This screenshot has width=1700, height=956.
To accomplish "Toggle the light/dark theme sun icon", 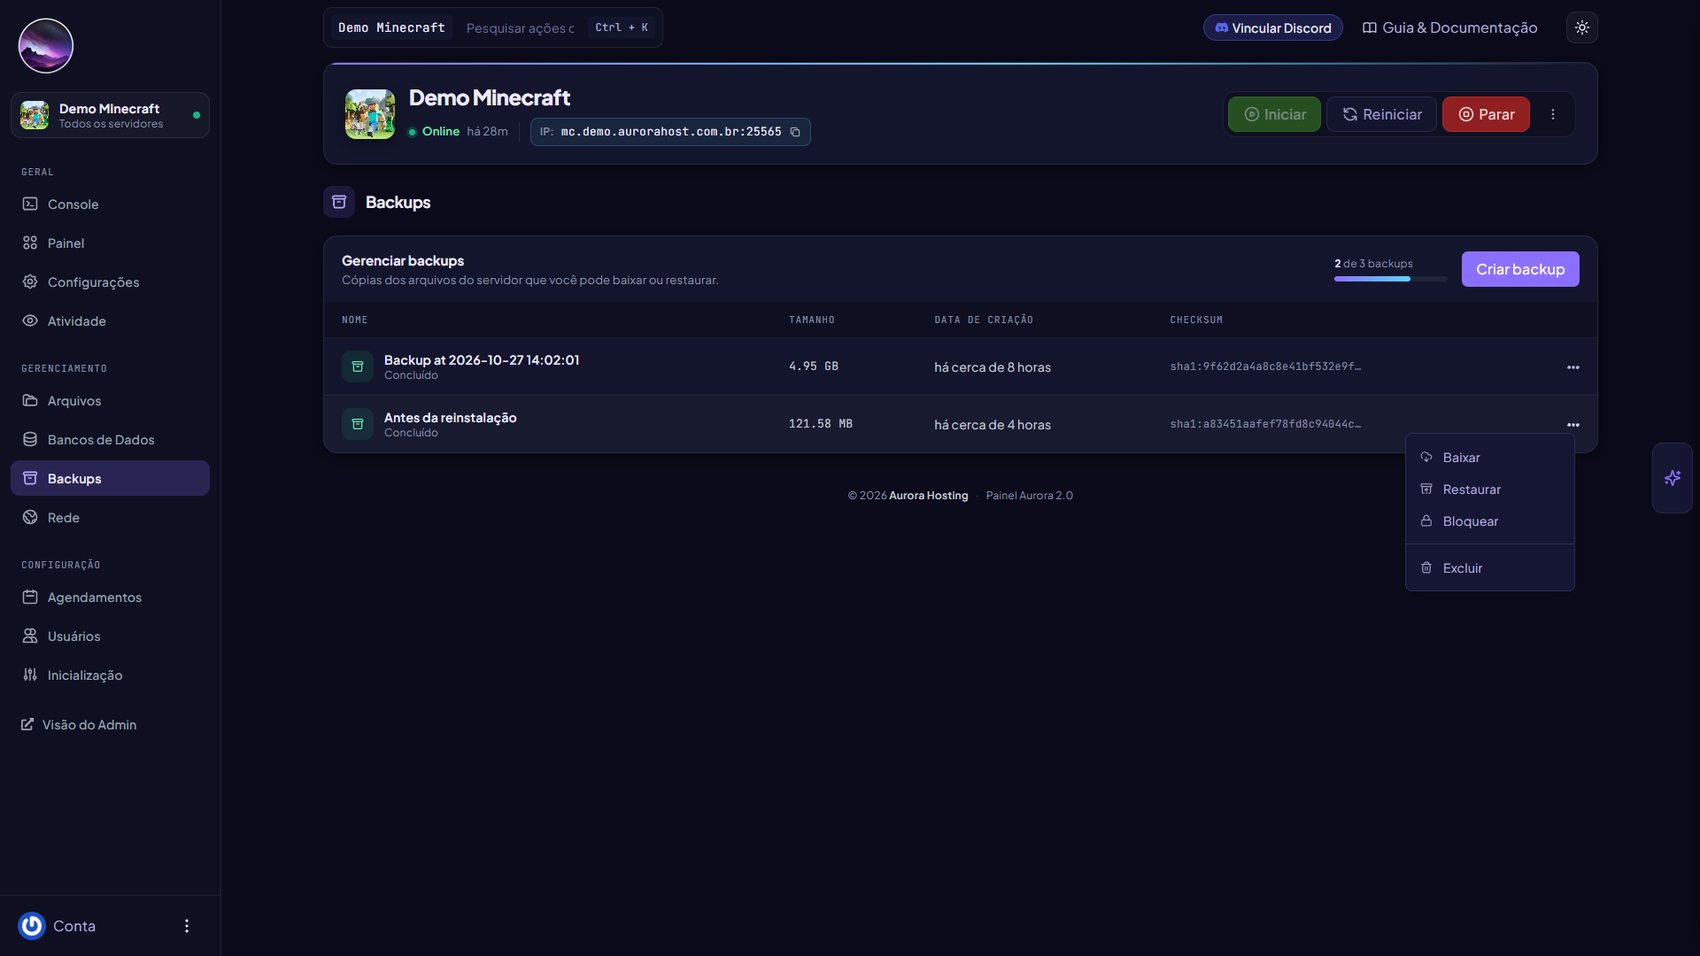I will click(1582, 28).
